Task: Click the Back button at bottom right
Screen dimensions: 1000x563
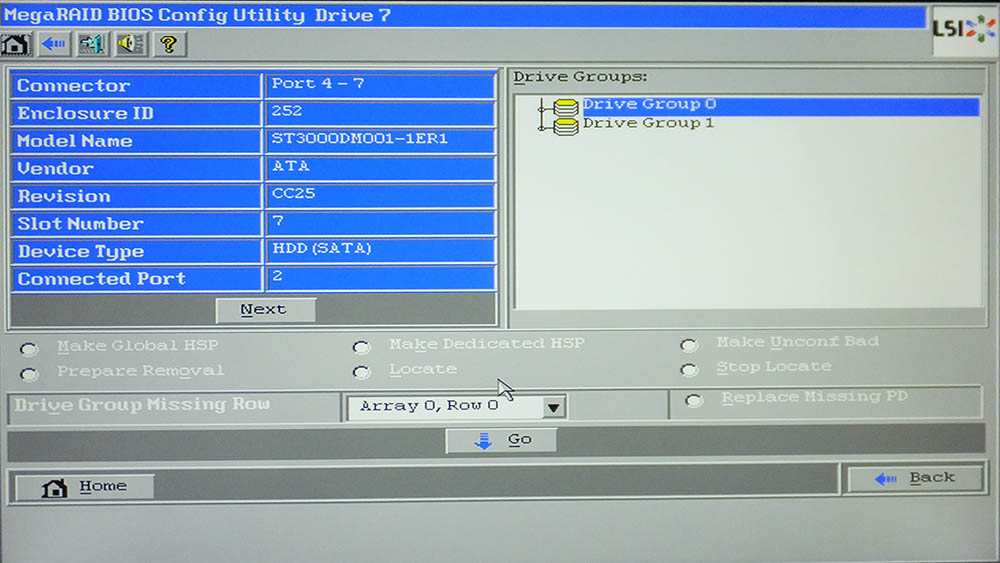Action: point(915,478)
